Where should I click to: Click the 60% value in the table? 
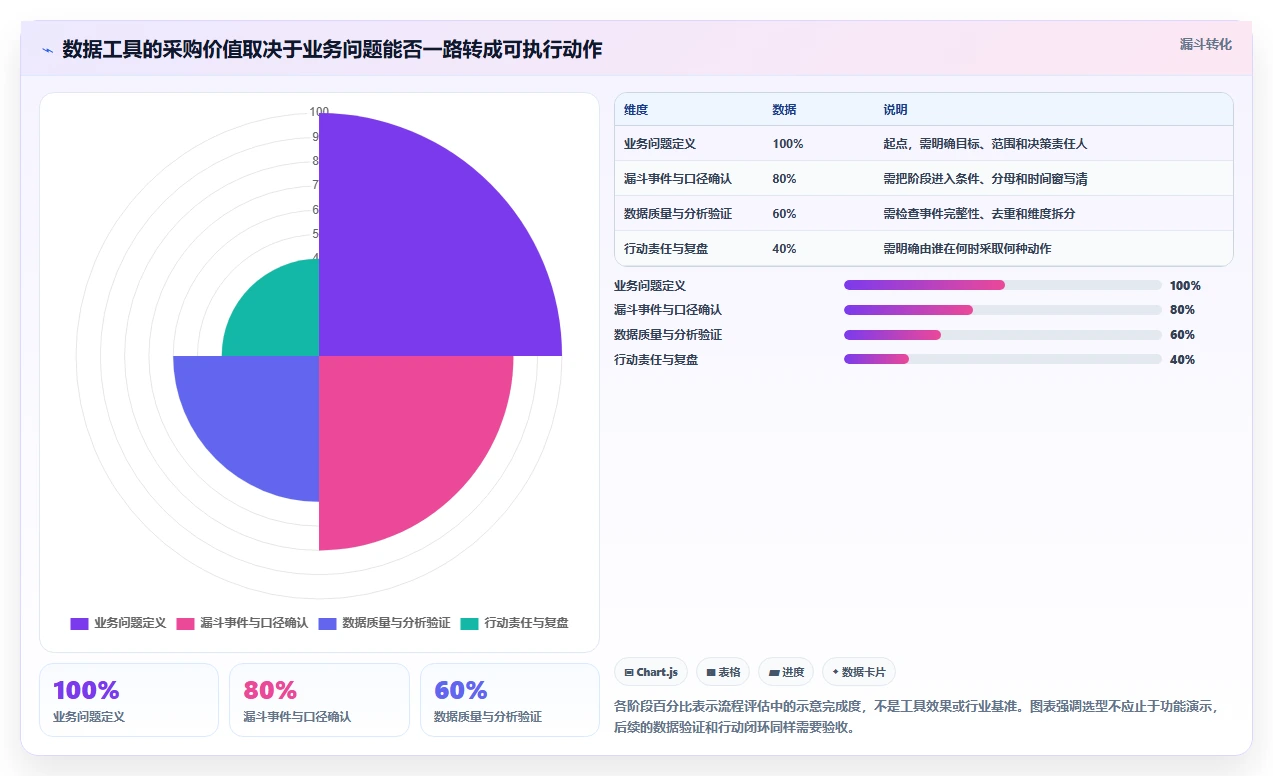(784, 214)
